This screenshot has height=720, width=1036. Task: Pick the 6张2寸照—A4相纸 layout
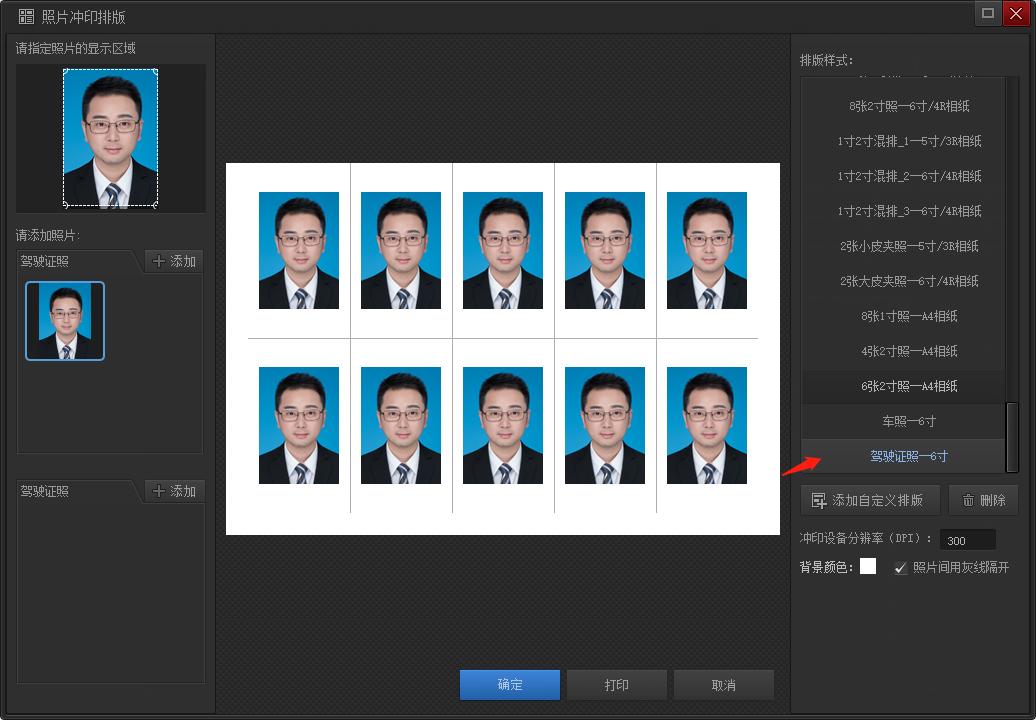point(908,386)
